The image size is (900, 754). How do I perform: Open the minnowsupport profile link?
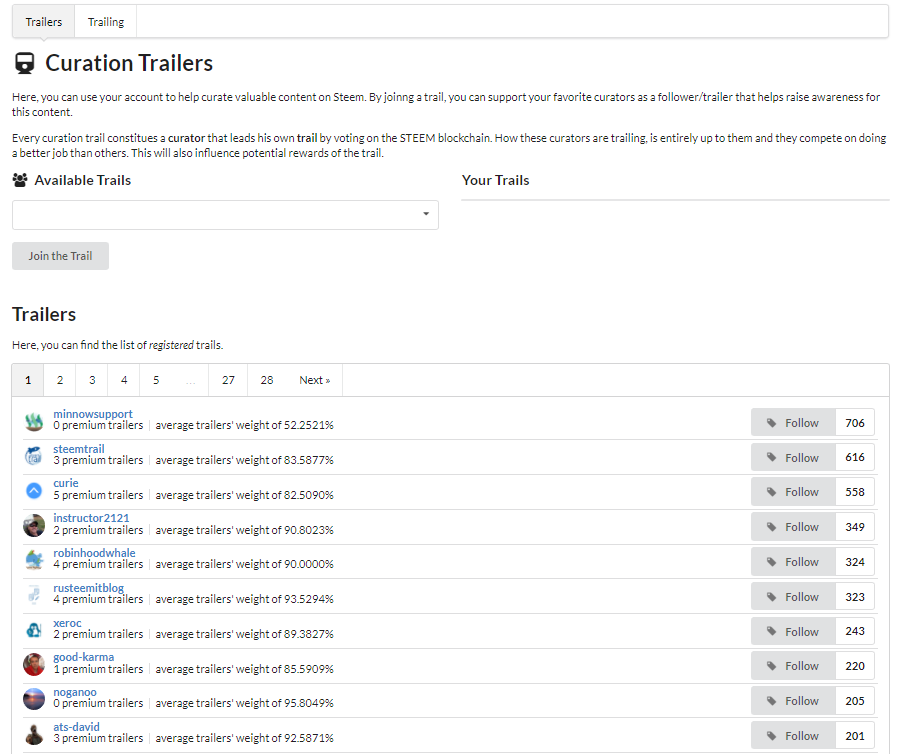click(x=93, y=414)
